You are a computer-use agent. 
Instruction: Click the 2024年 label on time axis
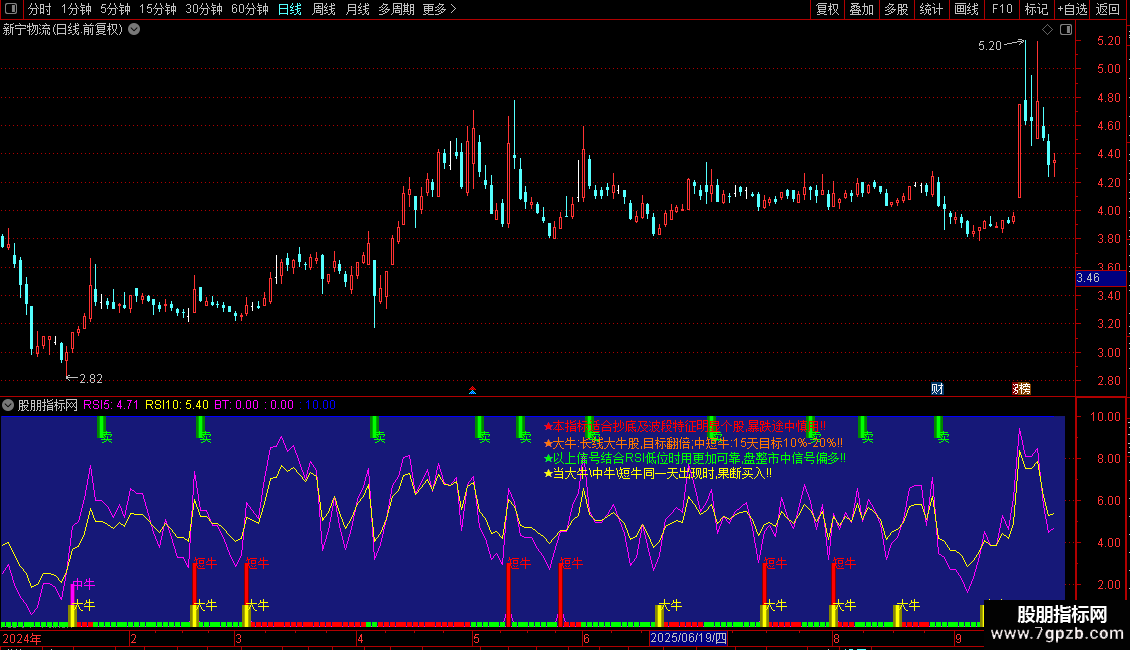[x=22, y=638]
